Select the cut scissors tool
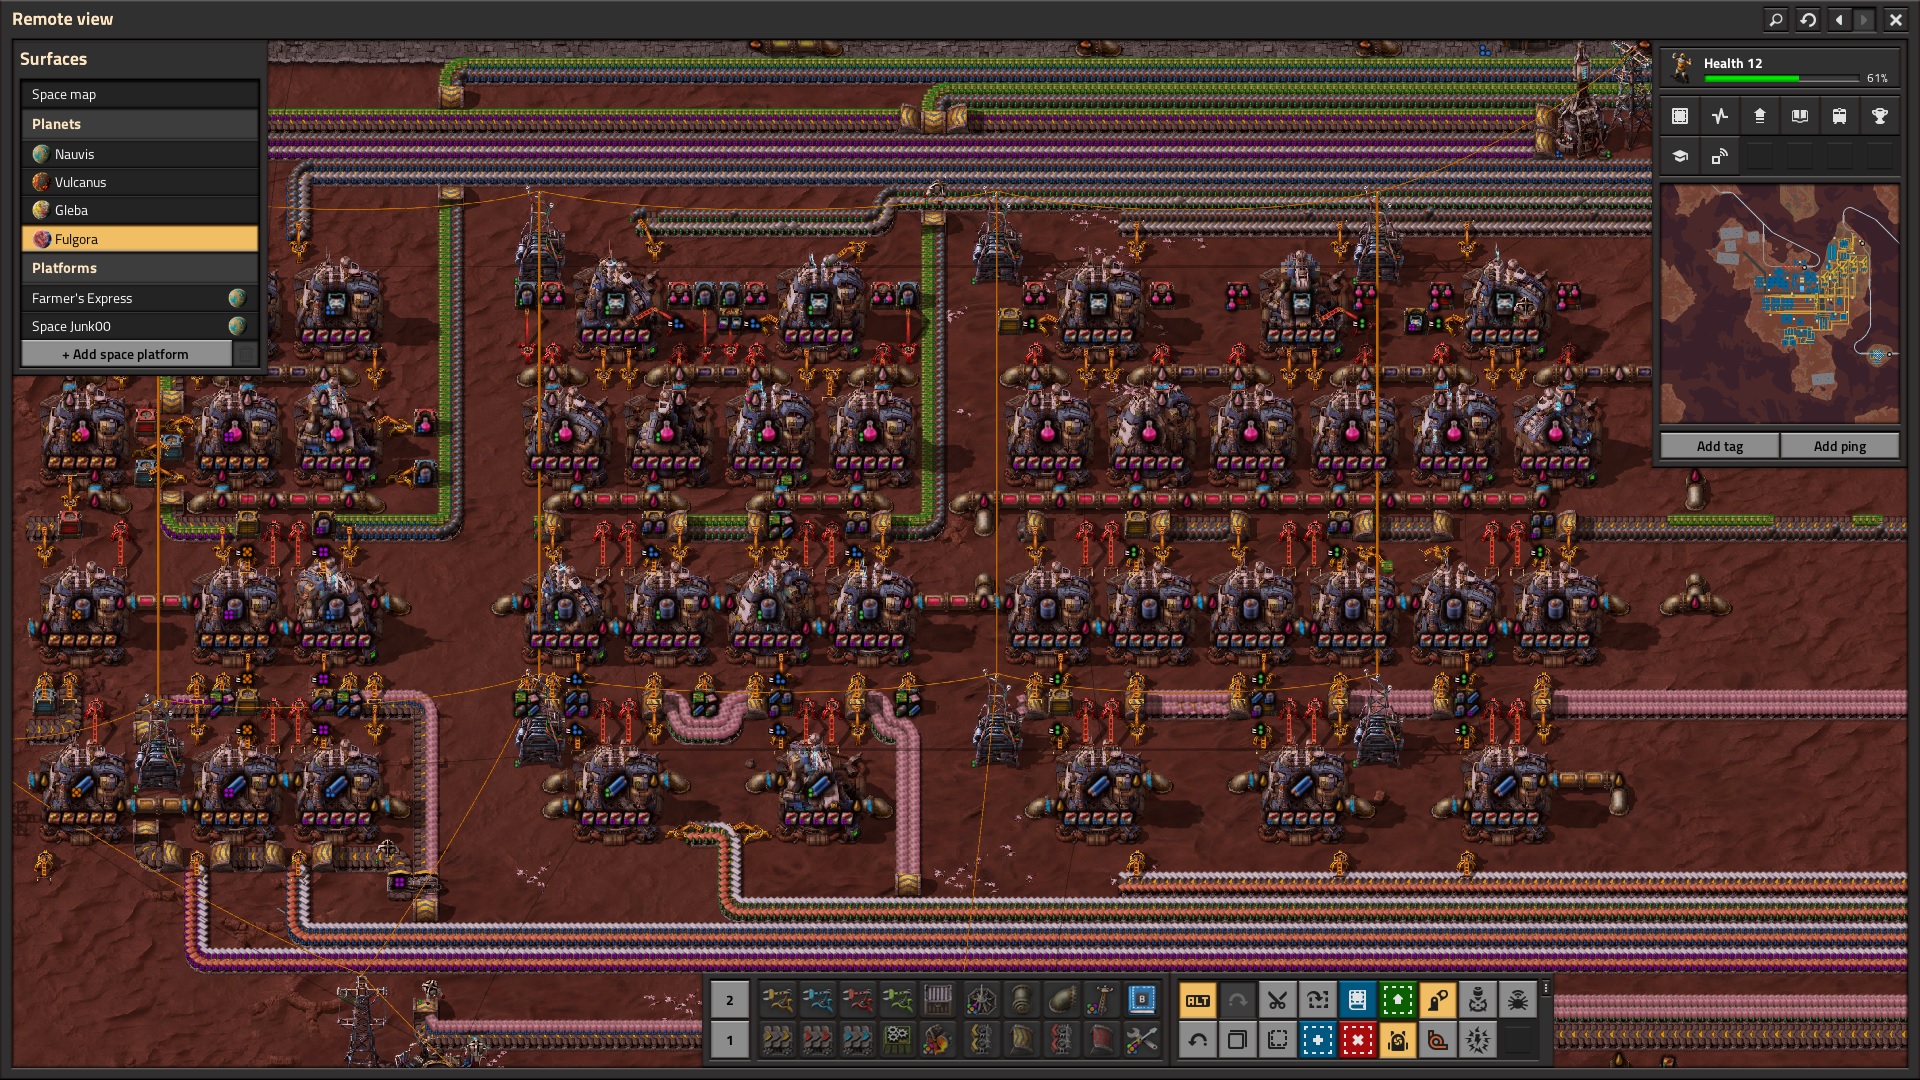The image size is (1920, 1080). 1277,1000
